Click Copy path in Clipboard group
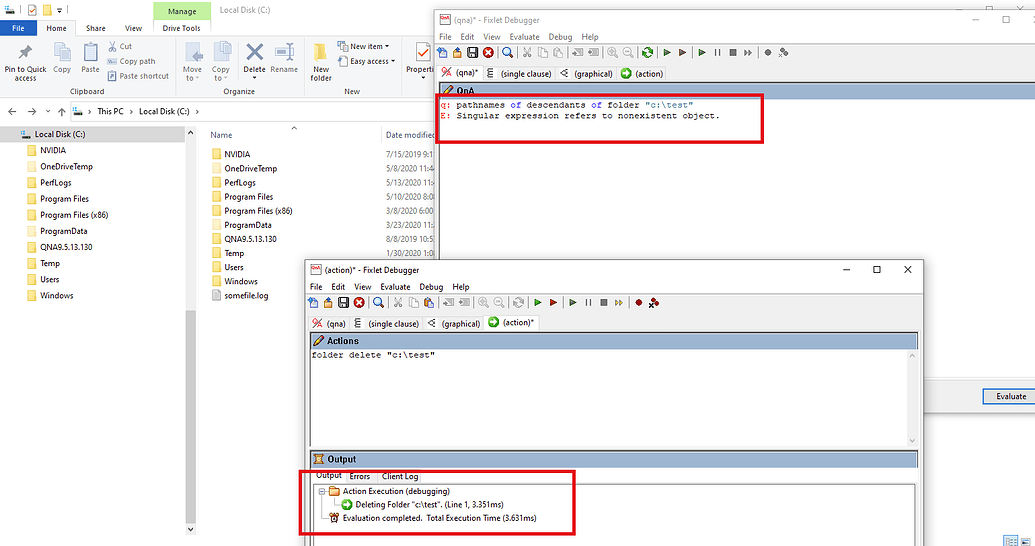This screenshot has height=546, width=1035. (131, 61)
